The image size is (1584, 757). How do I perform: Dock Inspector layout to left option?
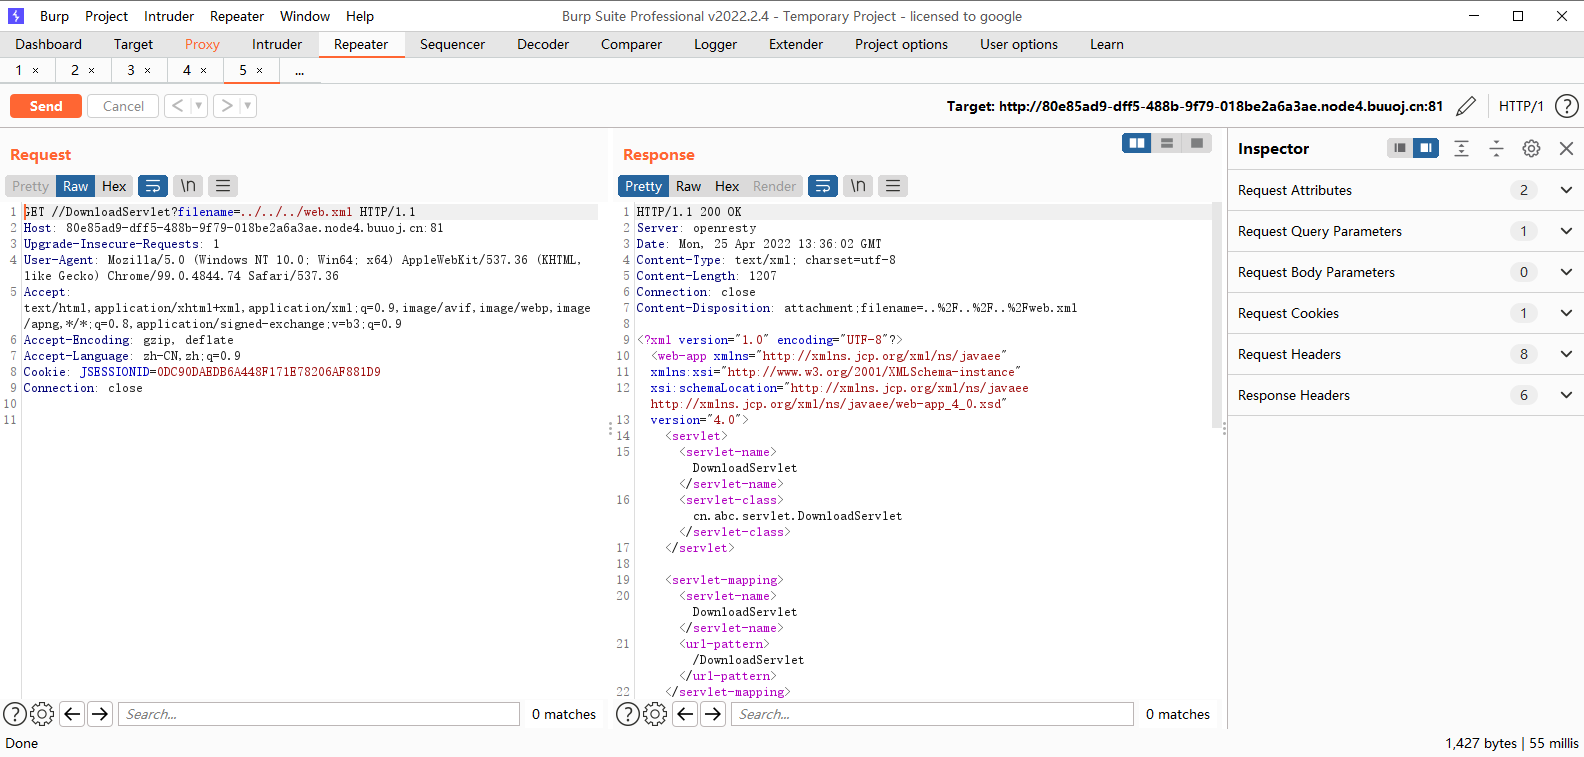click(x=1400, y=148)
